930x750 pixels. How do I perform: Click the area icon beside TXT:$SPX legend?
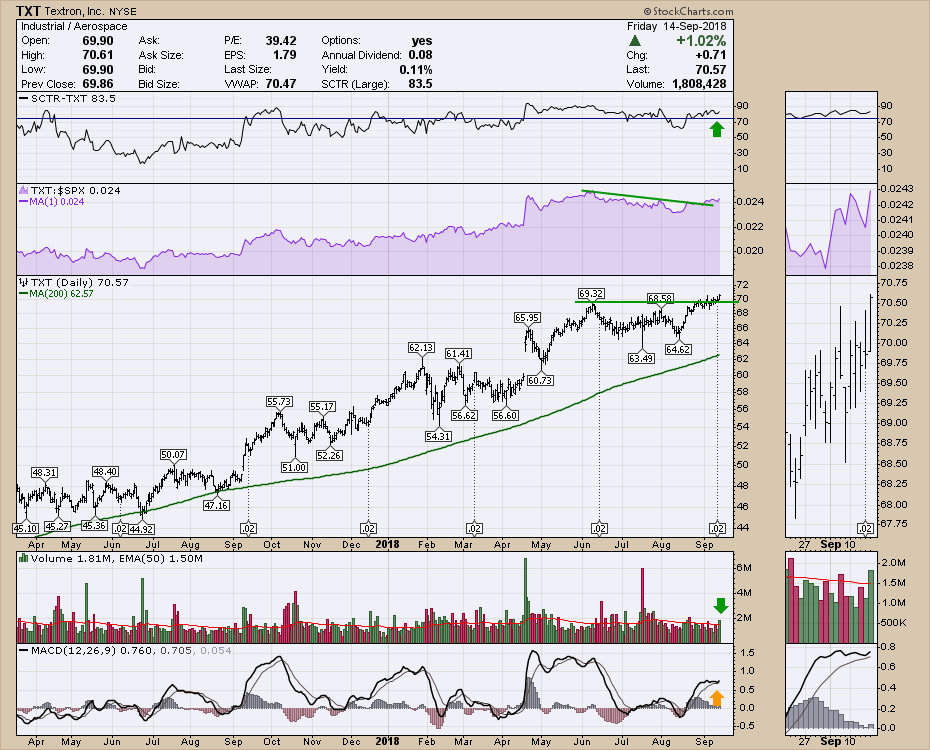point(24,190)
